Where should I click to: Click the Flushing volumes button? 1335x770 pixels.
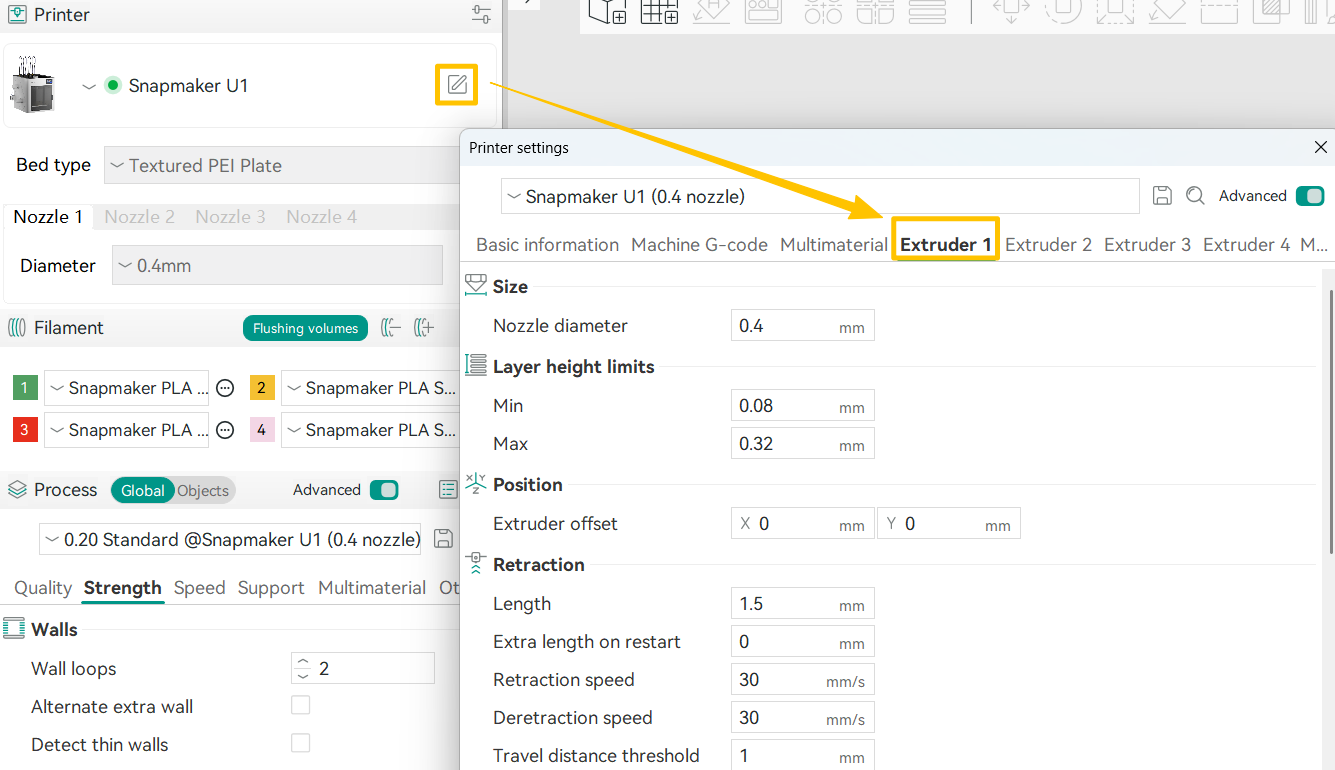(305, 328)
